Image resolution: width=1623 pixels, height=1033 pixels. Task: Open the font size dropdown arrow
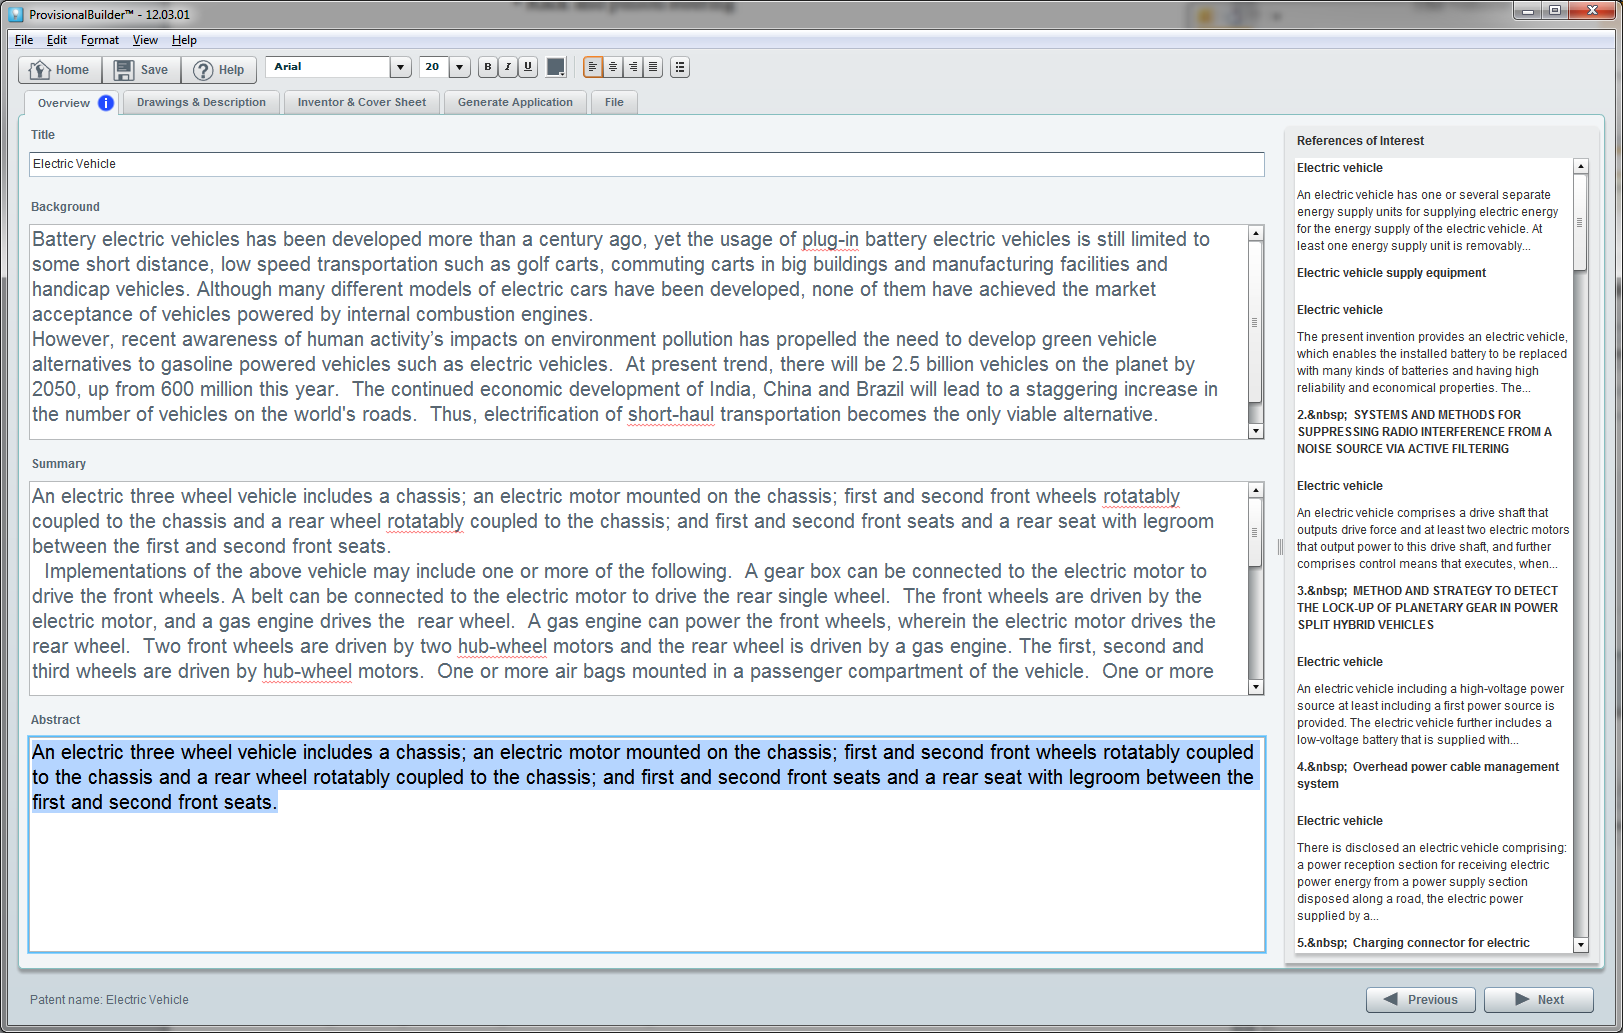point(460,67)
